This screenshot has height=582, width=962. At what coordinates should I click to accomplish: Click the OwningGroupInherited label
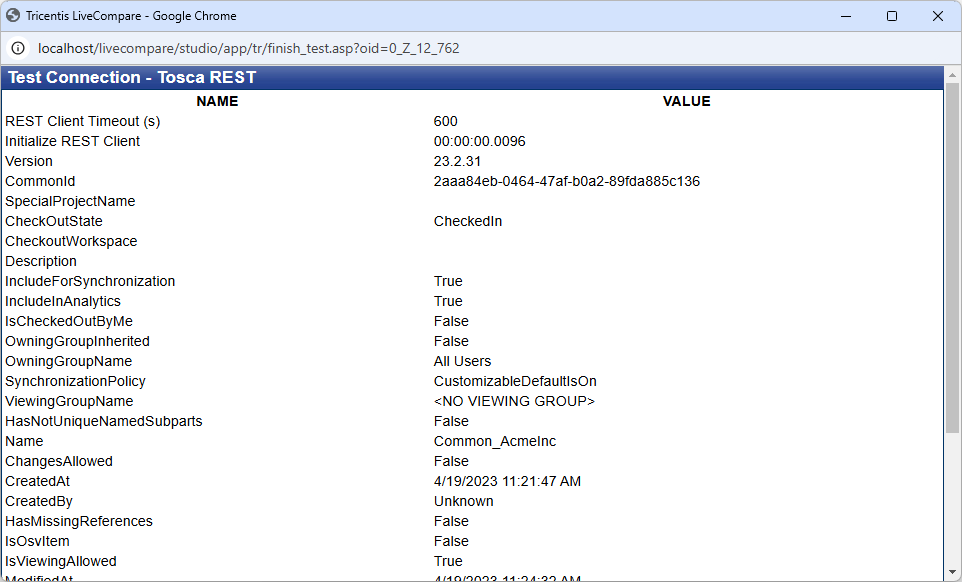click(x=77, y=342)
